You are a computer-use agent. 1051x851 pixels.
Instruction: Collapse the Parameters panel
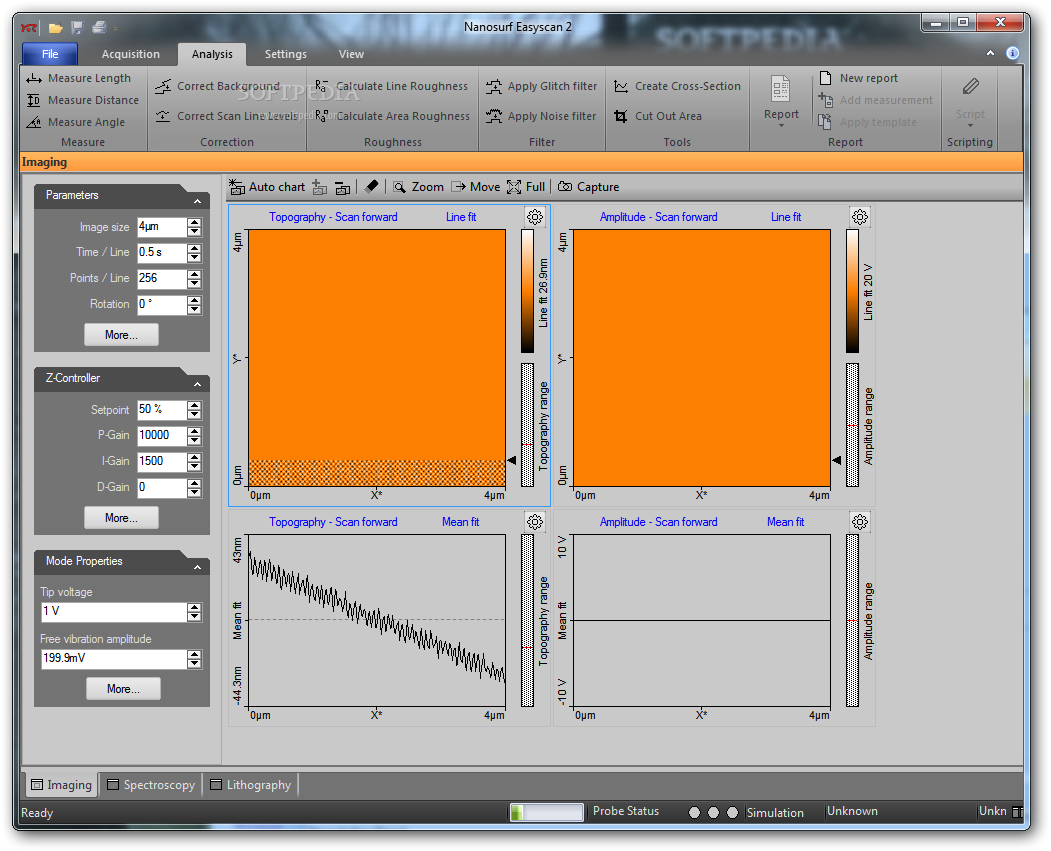coord(197,202)
